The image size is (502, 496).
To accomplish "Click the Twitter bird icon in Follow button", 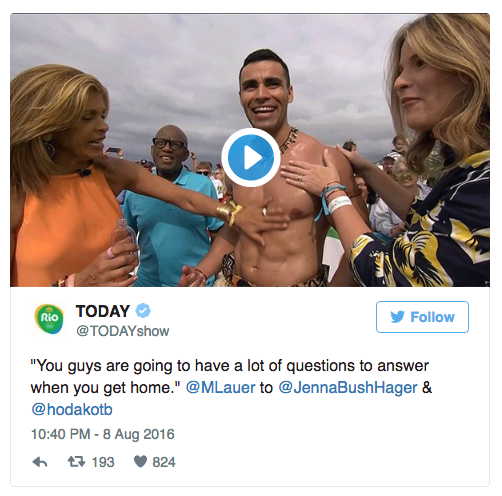I will pyautogui.click(x=397, y=317).
